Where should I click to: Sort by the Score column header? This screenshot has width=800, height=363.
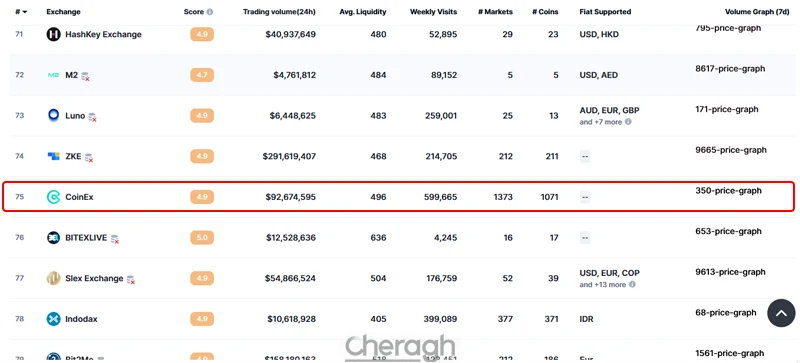pyautogui.click(x=193, y=12)
